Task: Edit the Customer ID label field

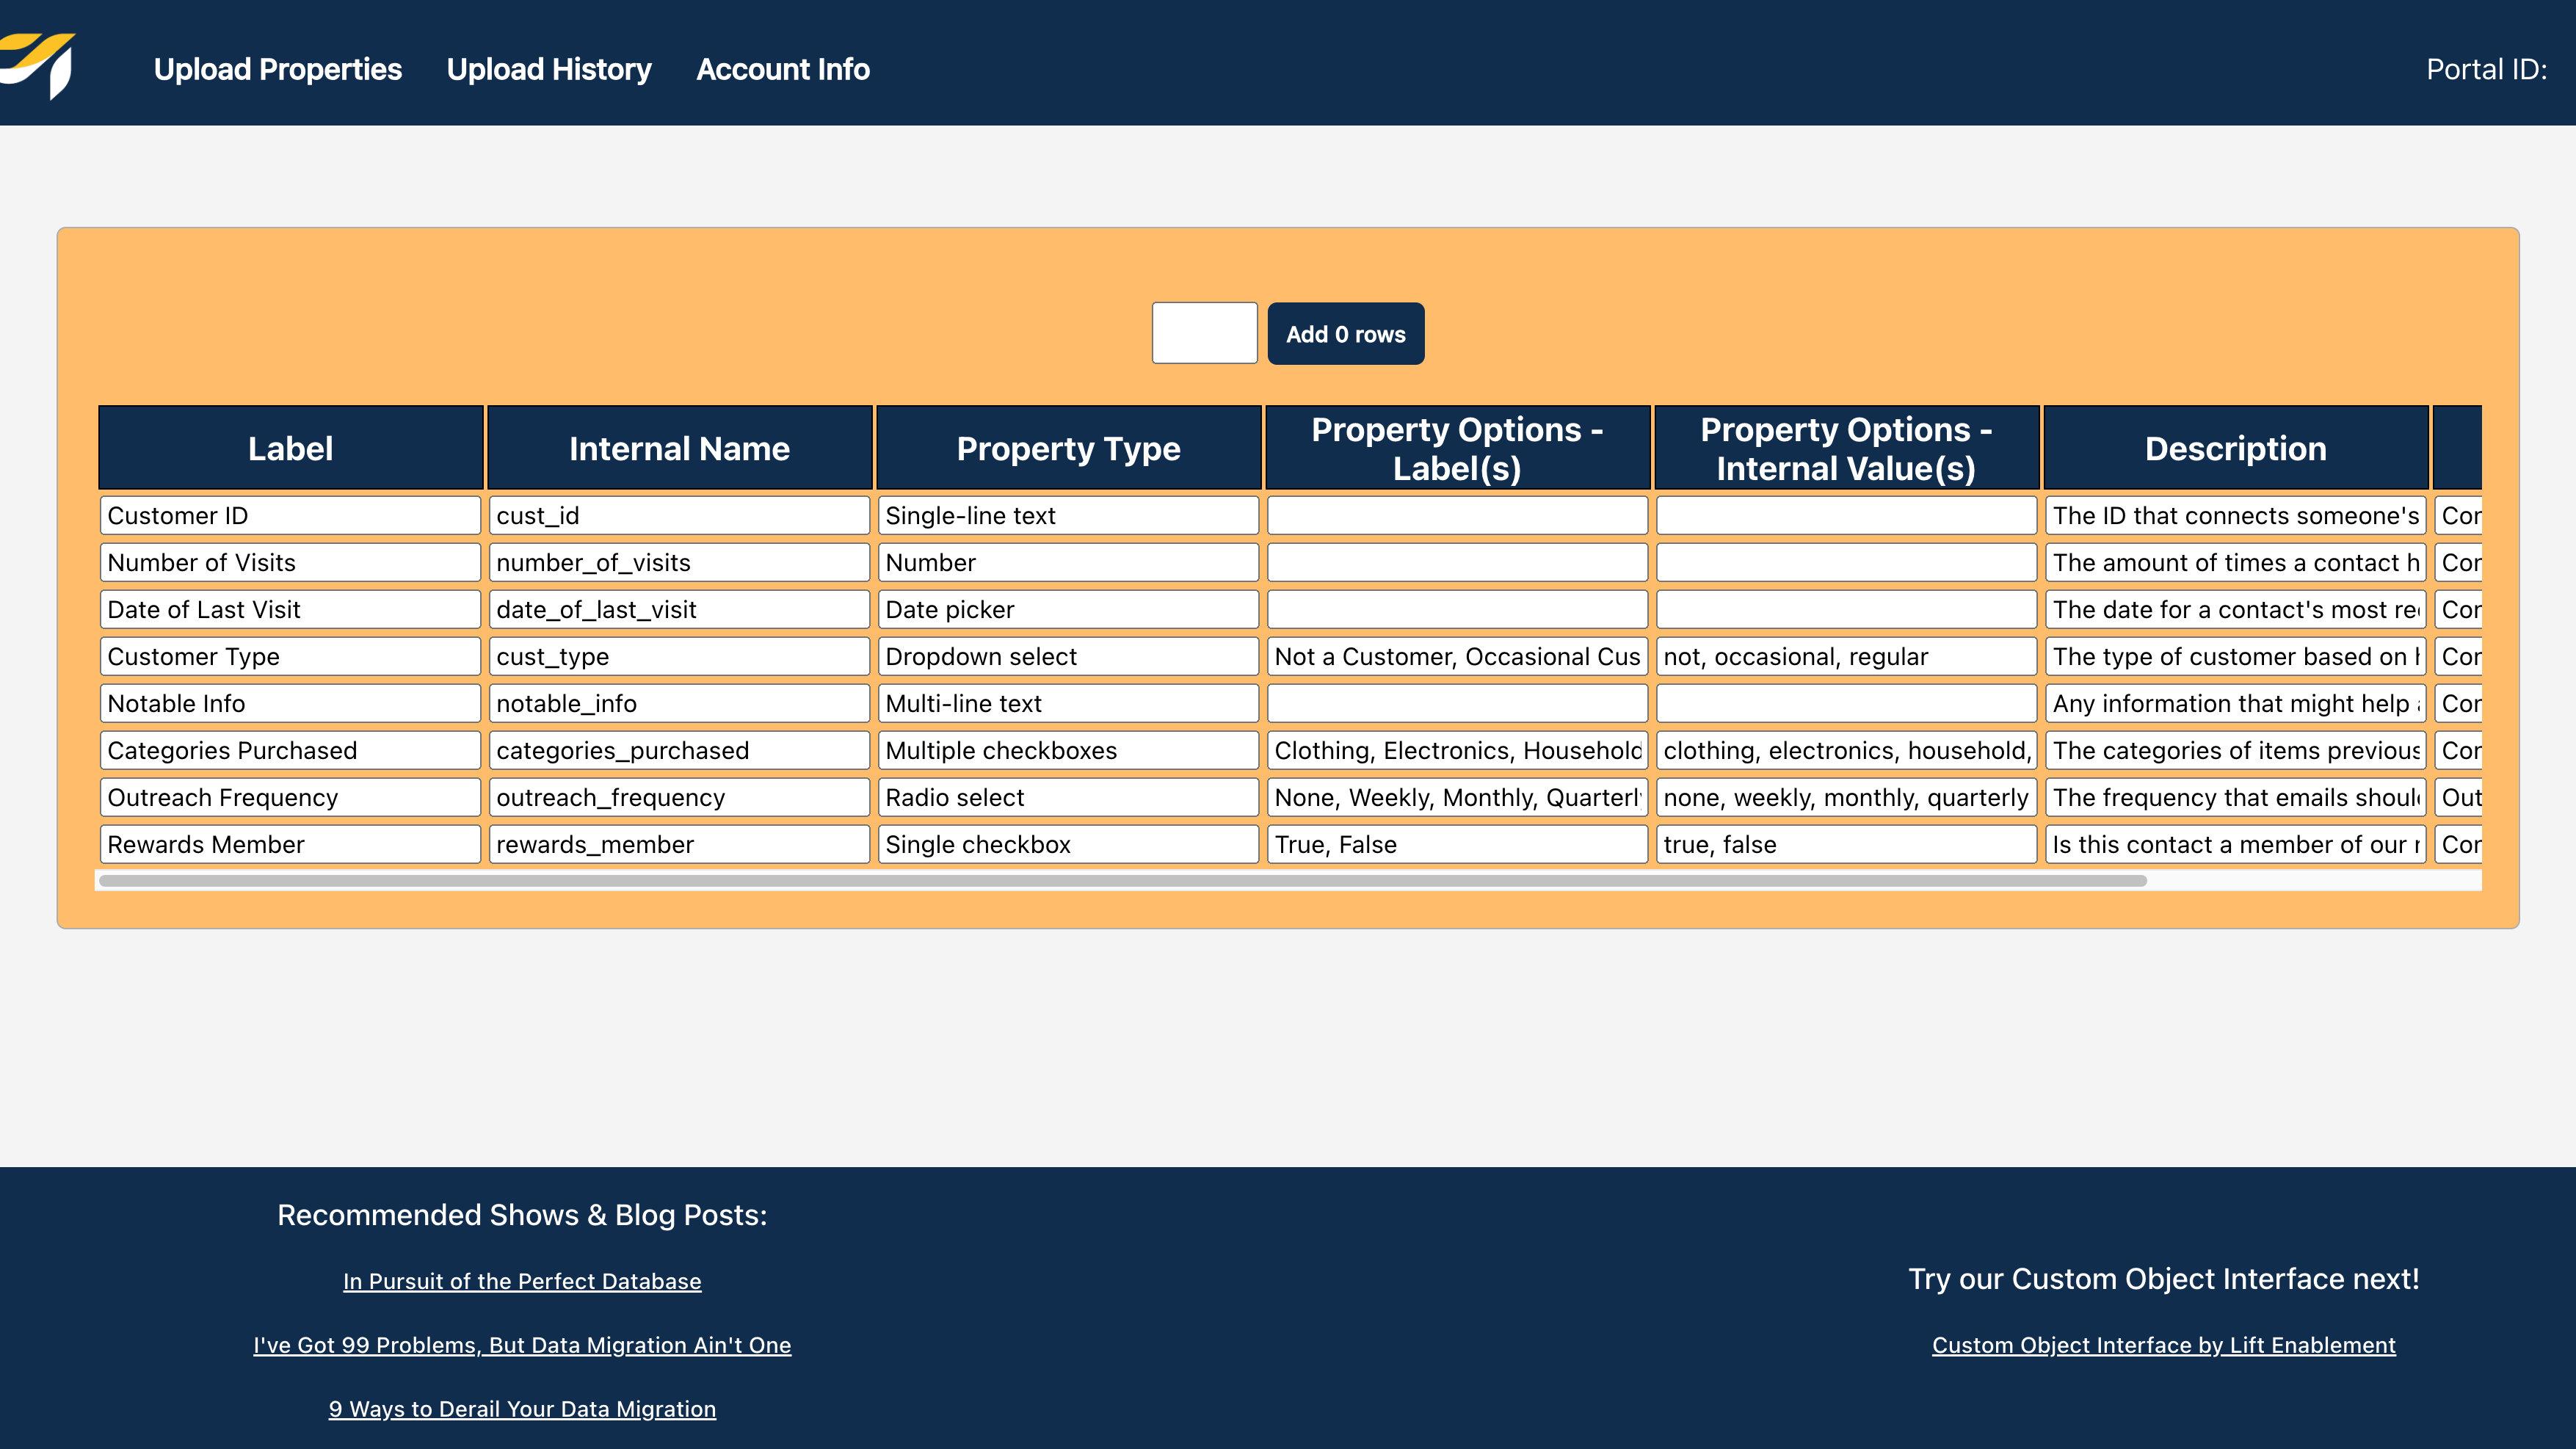Action: (290, 516)
